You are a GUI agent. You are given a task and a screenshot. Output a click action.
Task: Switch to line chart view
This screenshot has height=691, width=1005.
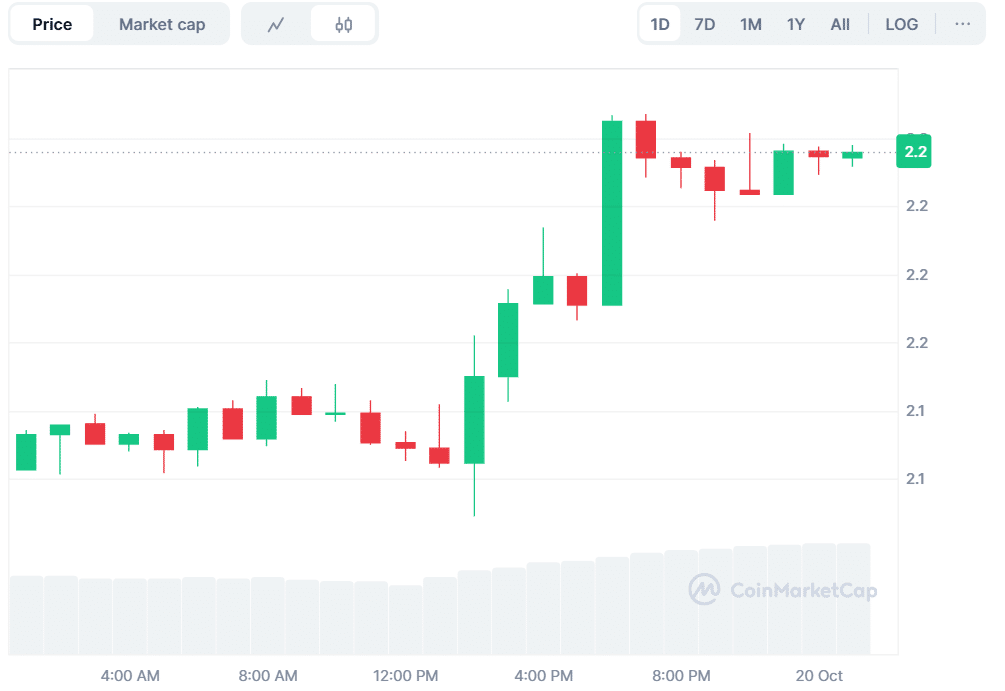277,24
